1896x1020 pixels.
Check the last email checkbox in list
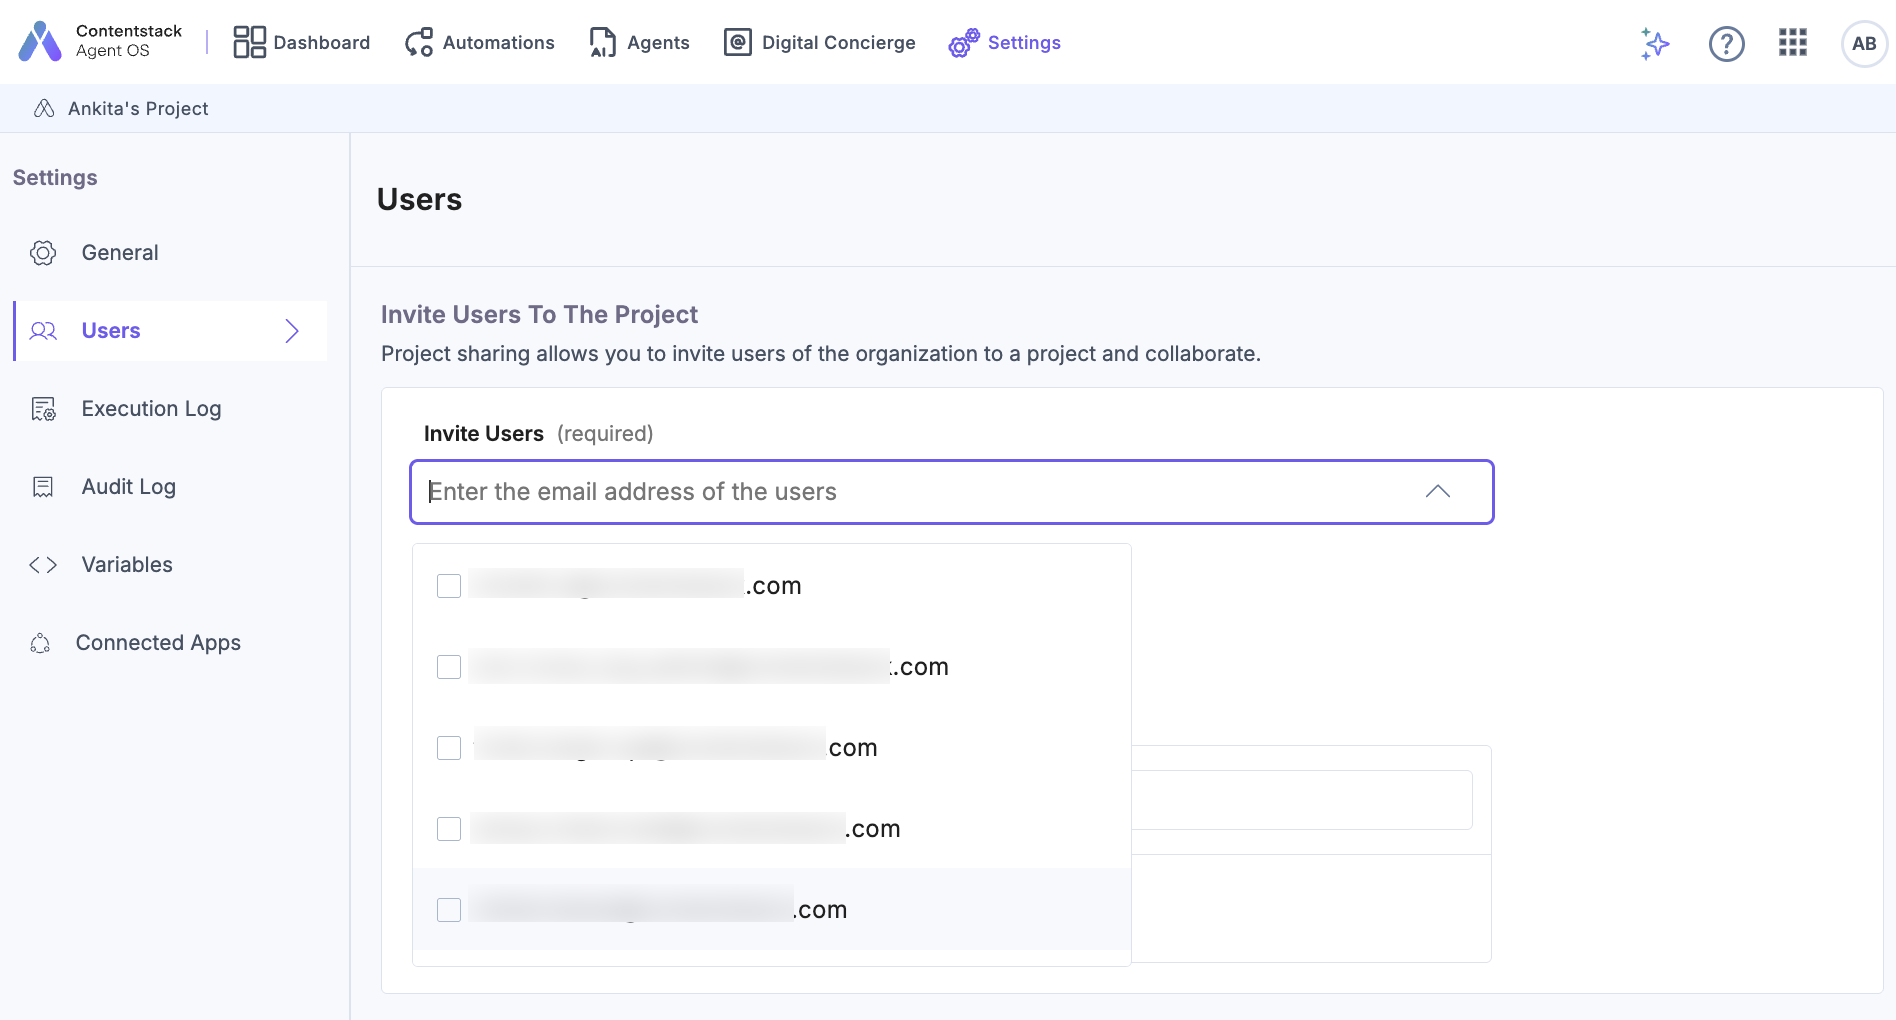[x=449, y=910]
